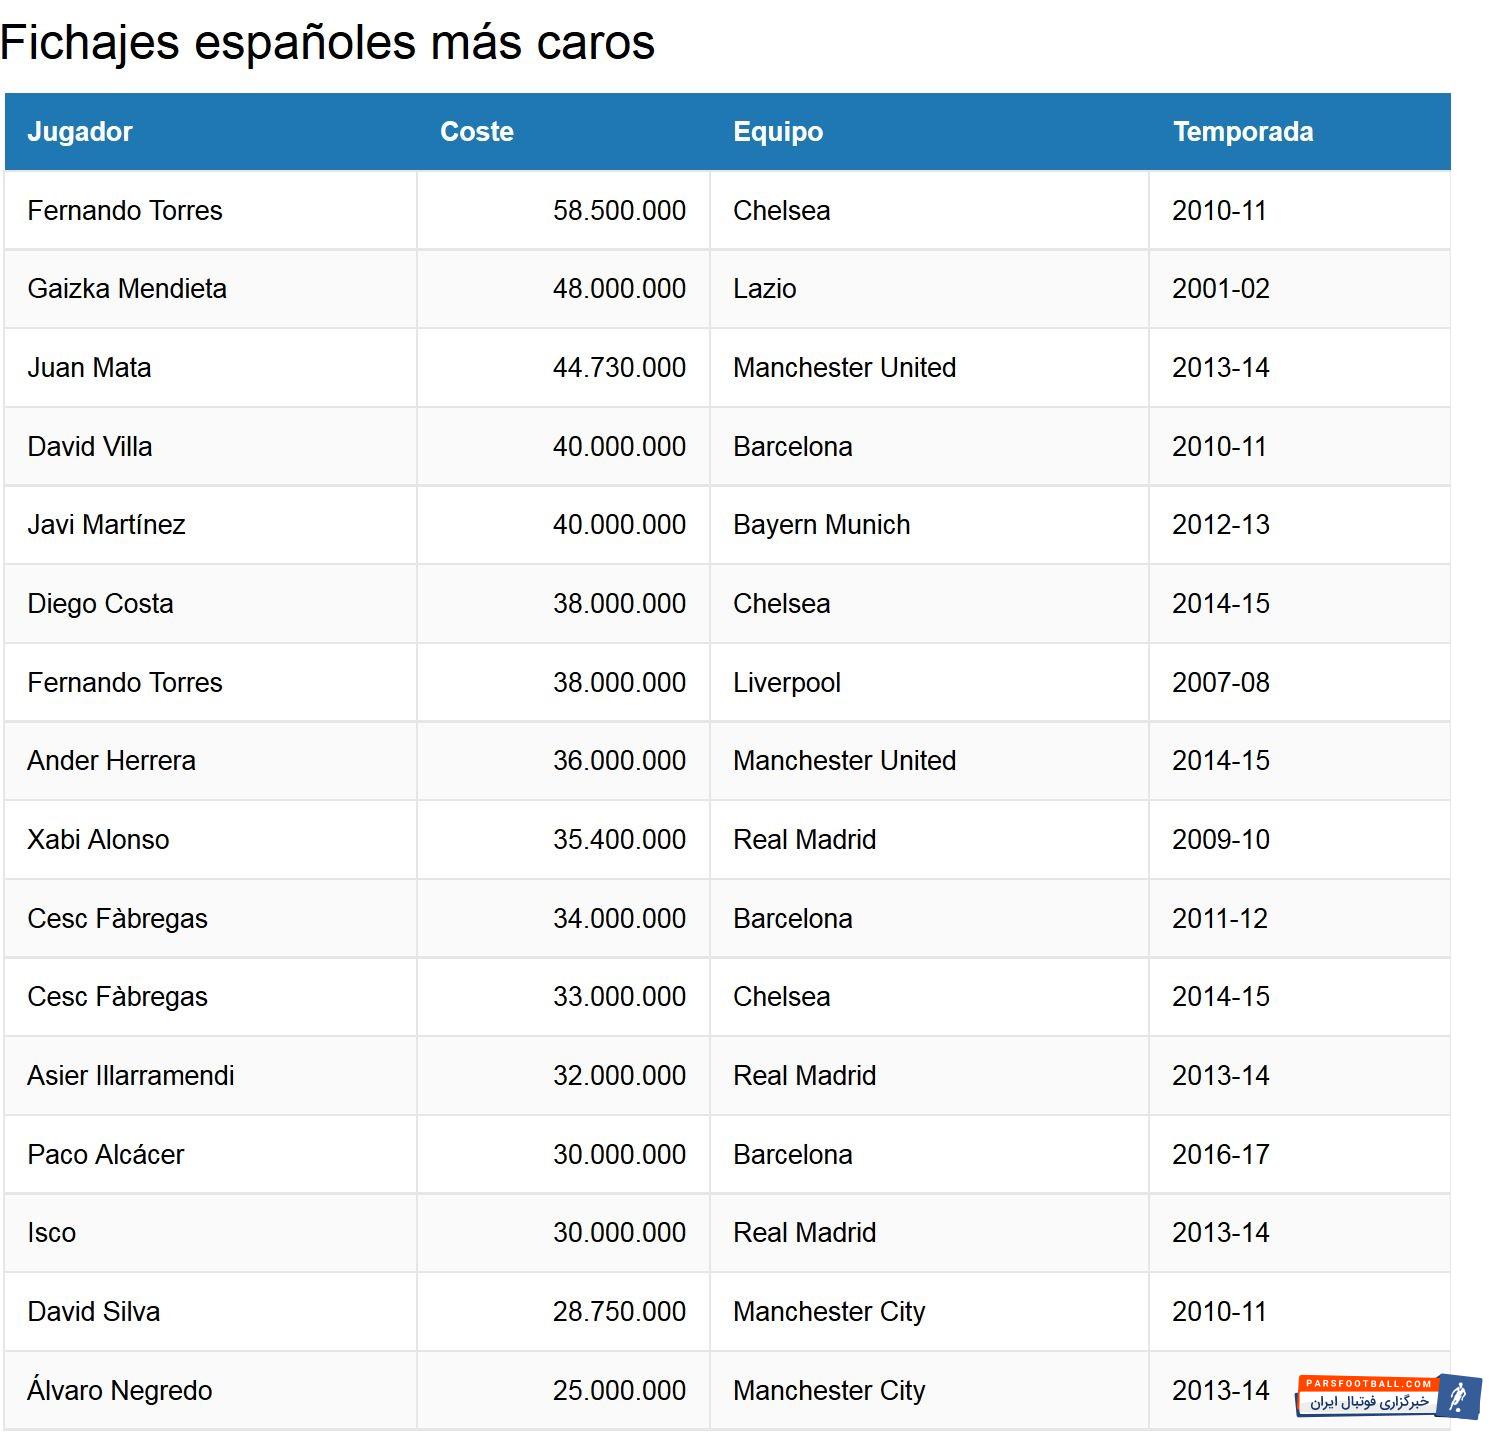
Task: Click the Temporada column header
Action: point(1243,132)
